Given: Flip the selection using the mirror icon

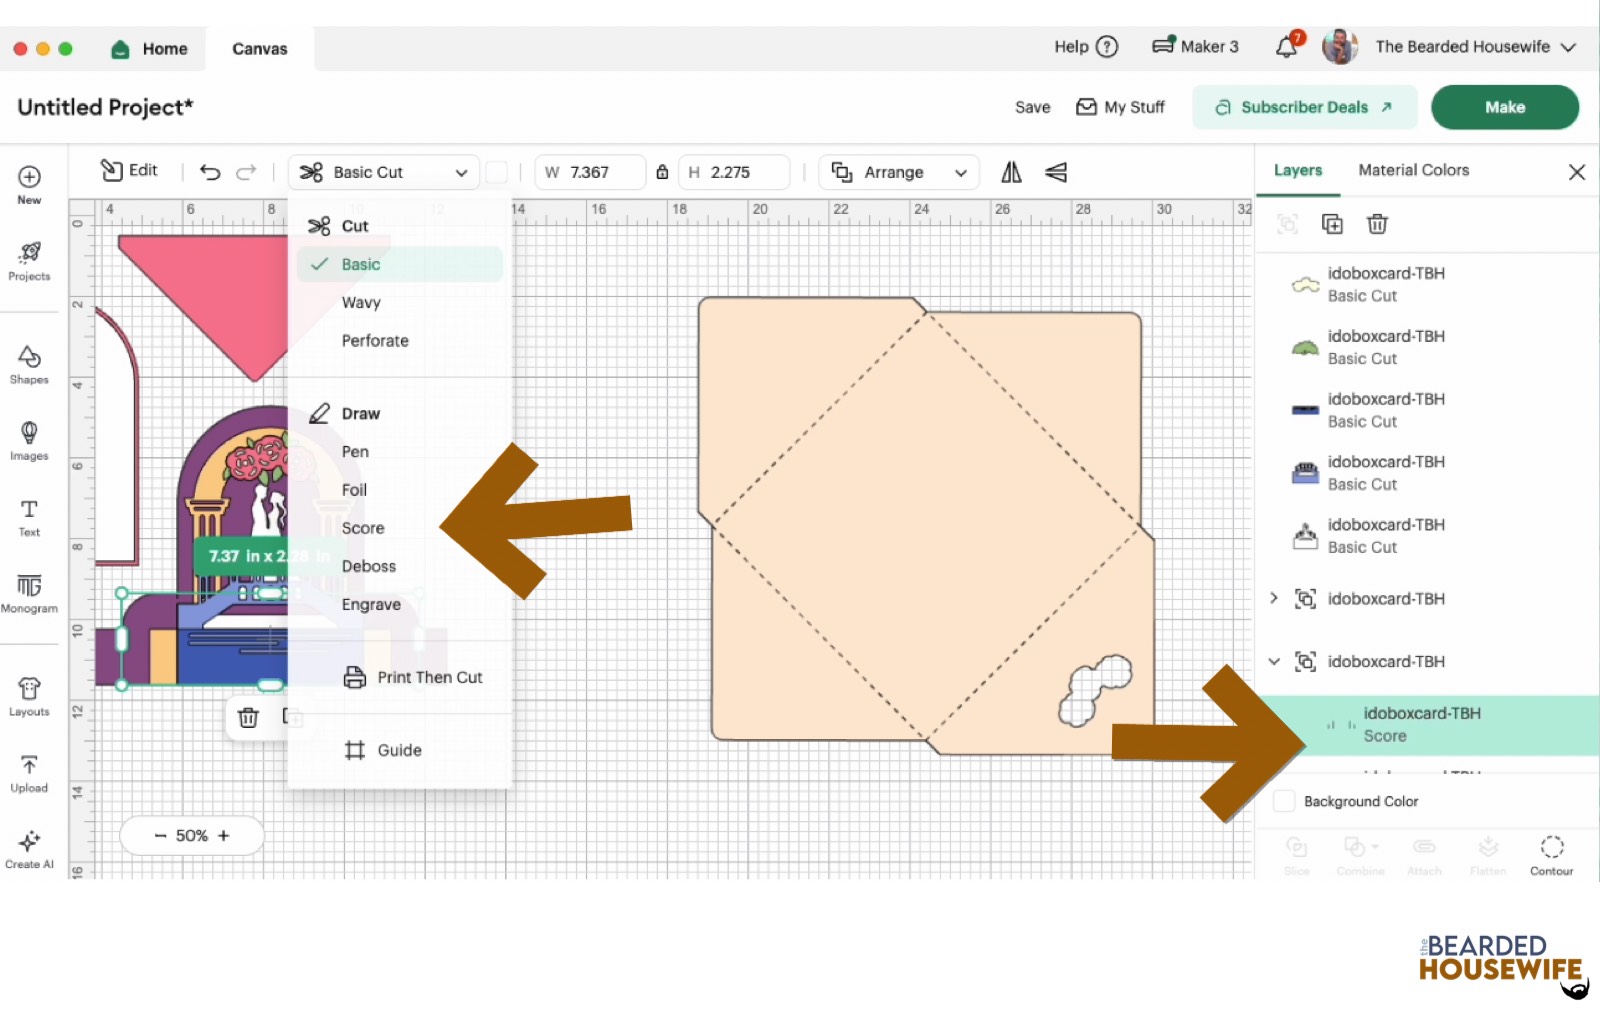Looking at the screenshot, I should click(x=1011, y=172).
